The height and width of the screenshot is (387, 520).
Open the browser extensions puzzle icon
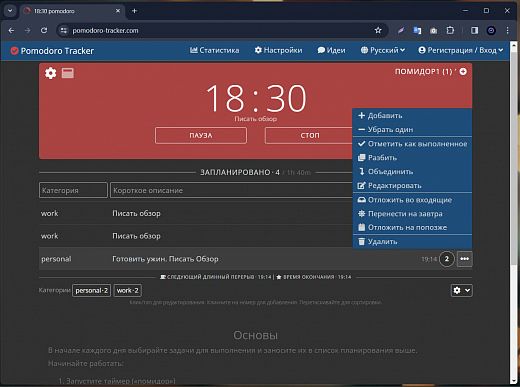click(x=450, y=30)
